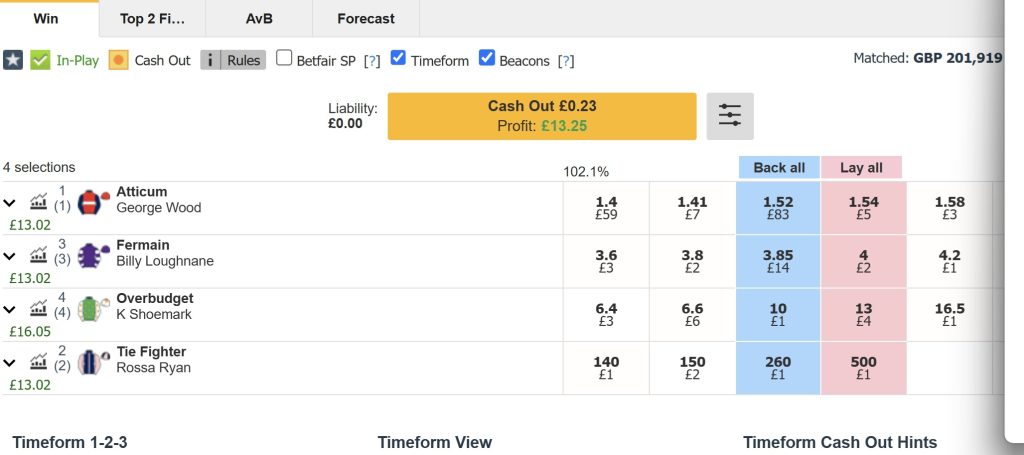Expand the Tie Fighter runner details
1024x455 pixels.
pos(10,362)
